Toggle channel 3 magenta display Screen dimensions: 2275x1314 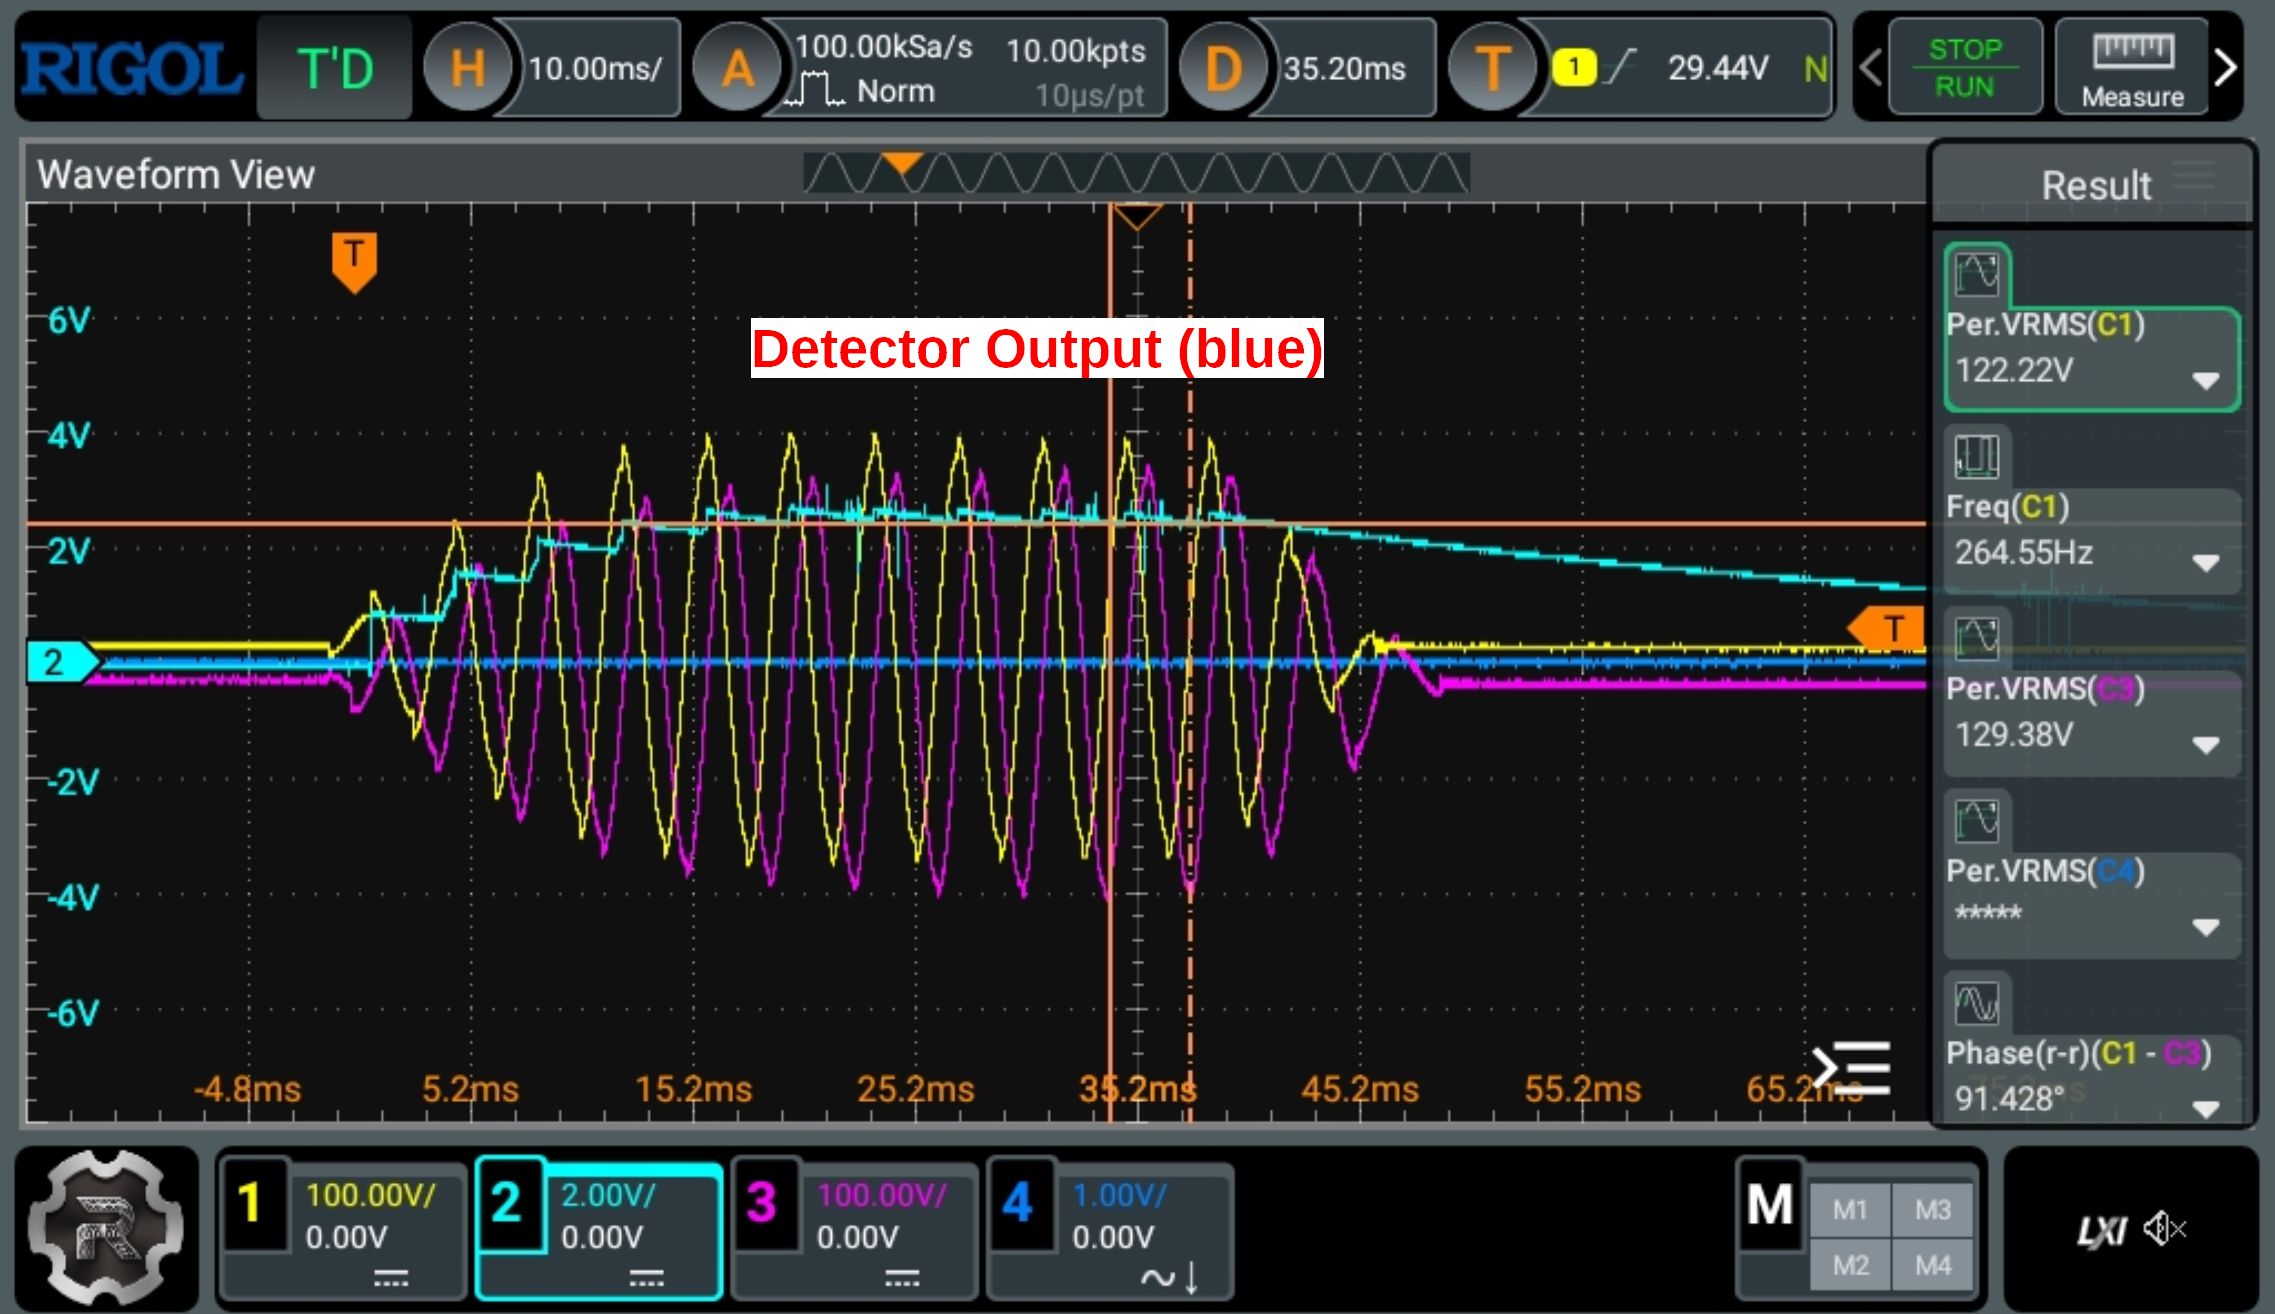[762, 1203]
